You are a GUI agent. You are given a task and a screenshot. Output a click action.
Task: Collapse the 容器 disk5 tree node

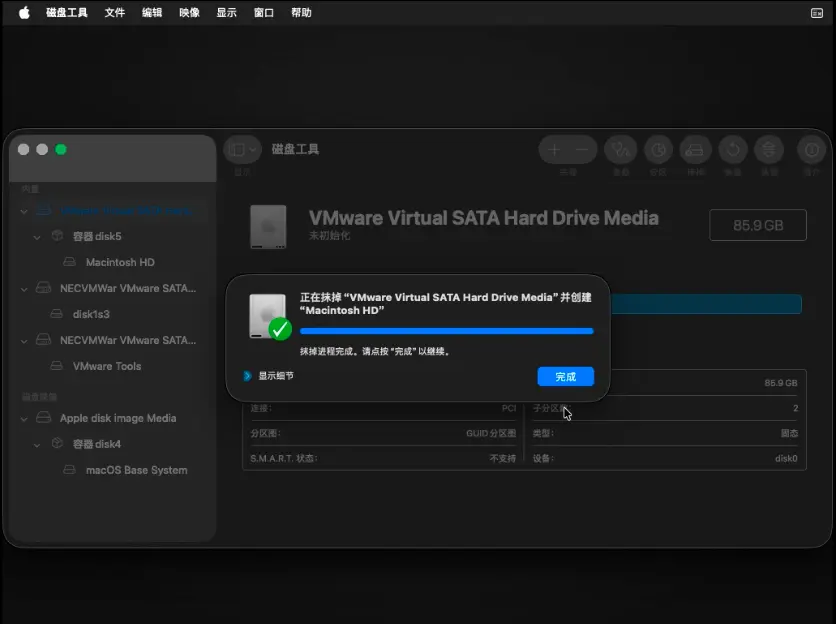[x=38, y=237]
